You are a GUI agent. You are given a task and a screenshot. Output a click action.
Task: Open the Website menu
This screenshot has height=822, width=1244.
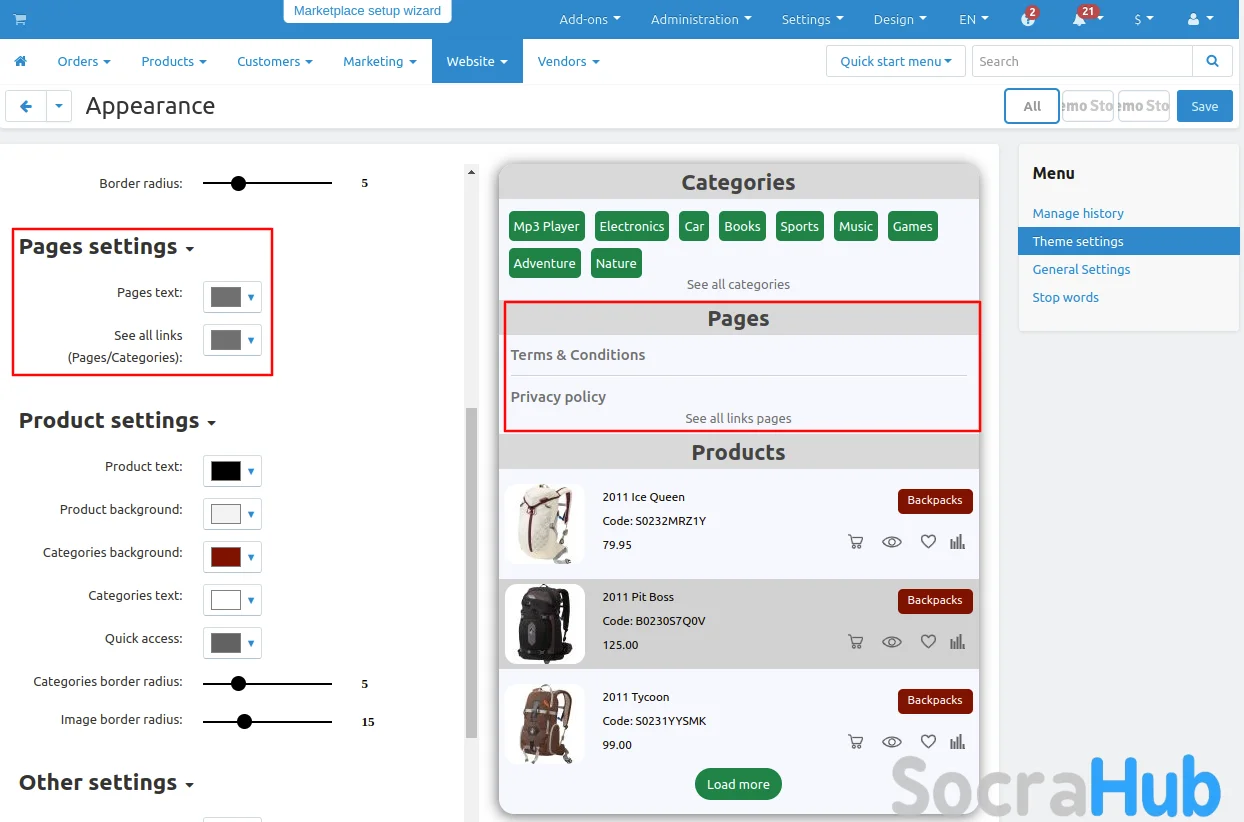pos(476,62)
